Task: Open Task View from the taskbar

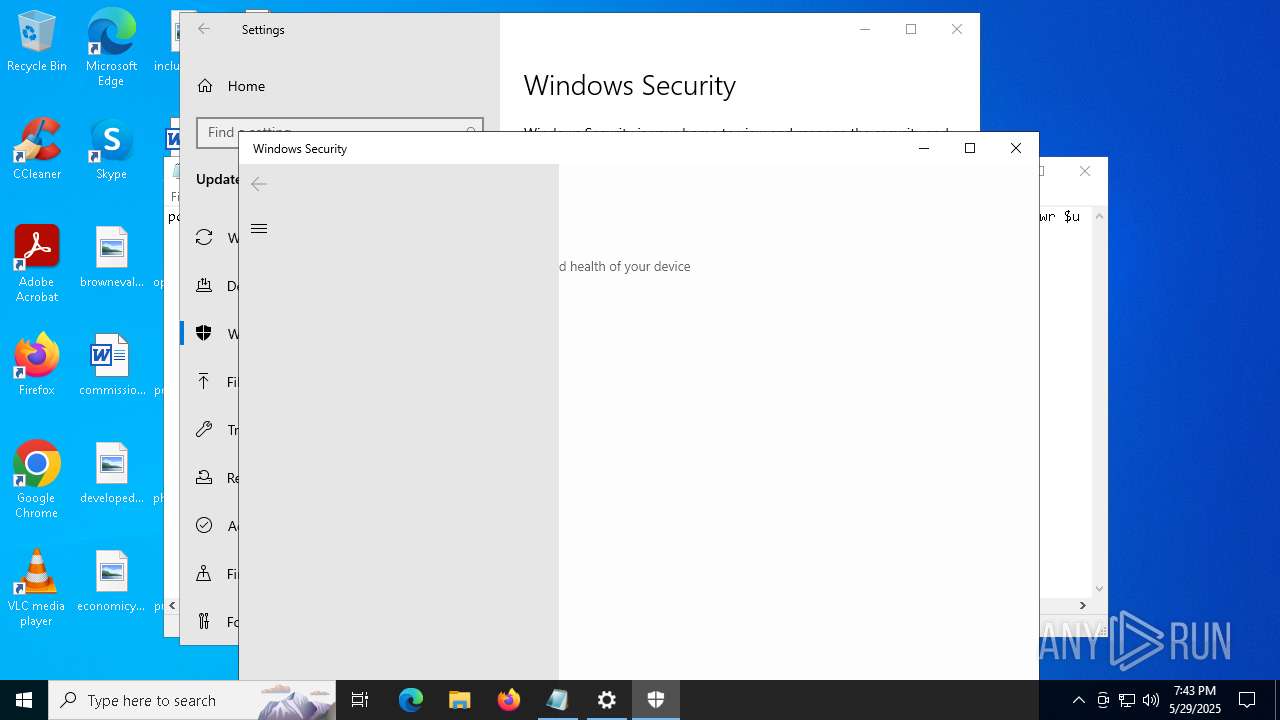Action: pos(360,700)
